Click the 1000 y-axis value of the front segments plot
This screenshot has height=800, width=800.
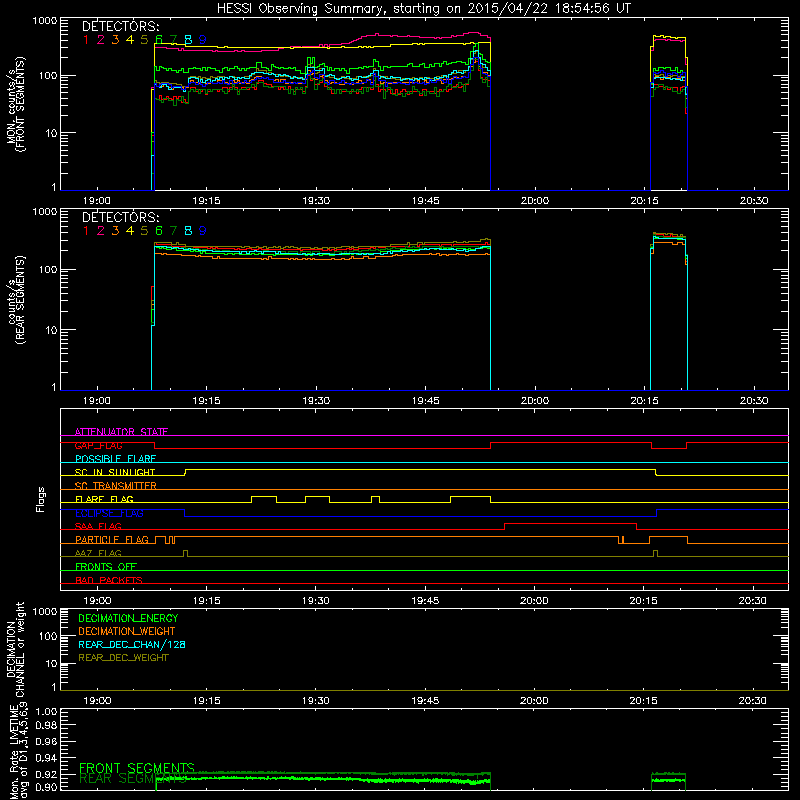click(x=45, y=21)
